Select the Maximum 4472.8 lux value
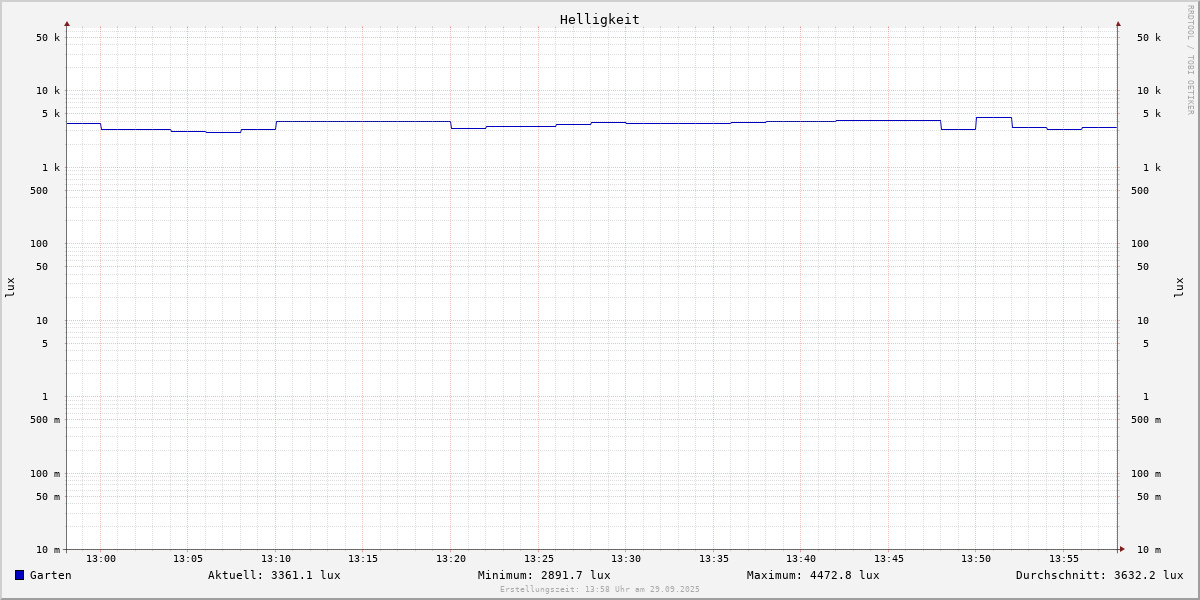 [x=813, y=575]
